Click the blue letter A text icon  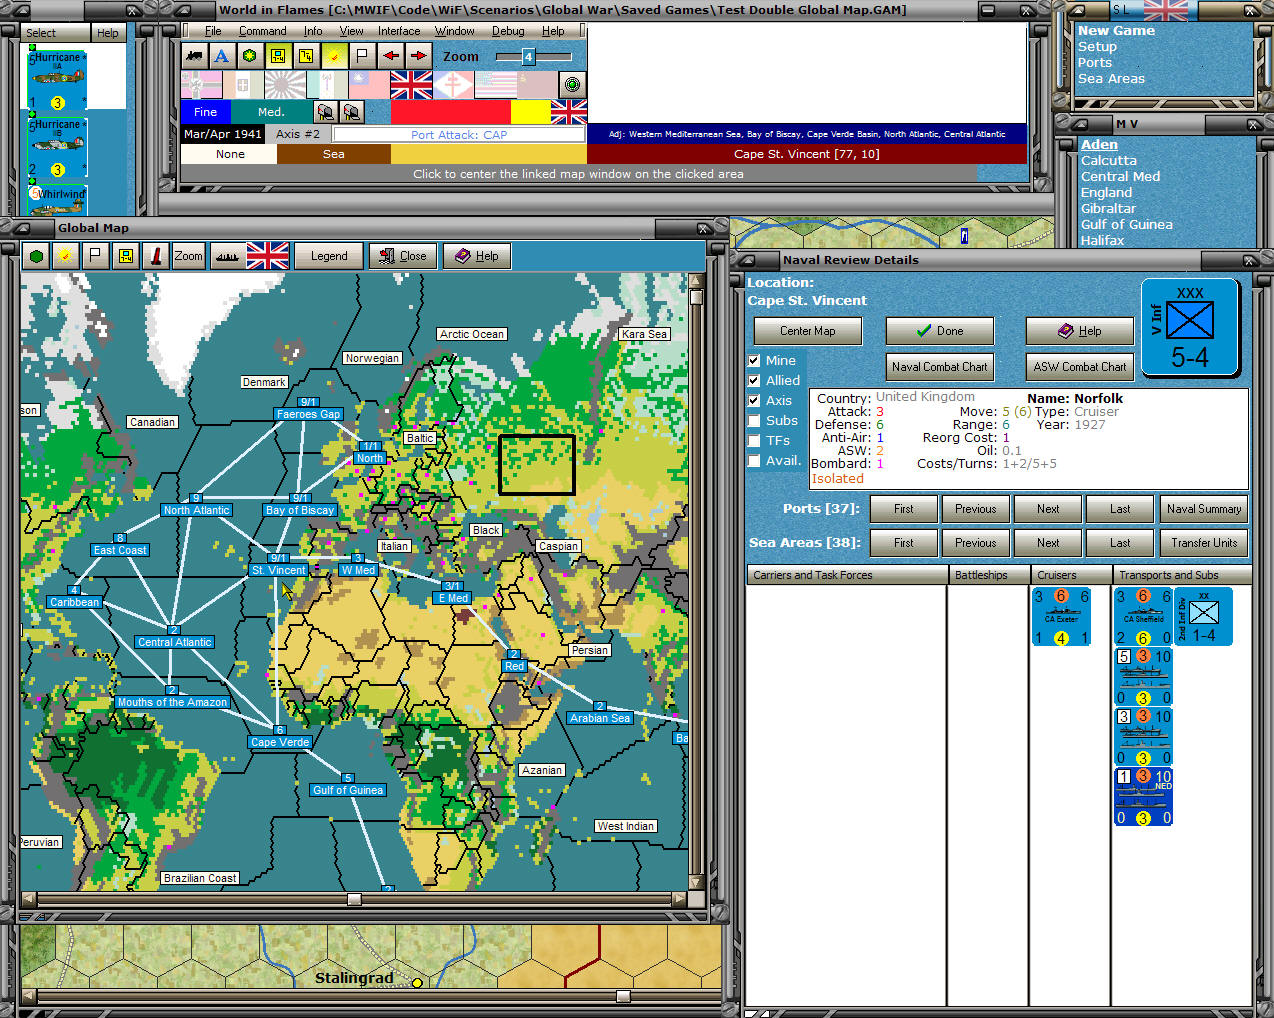point(222,56)
